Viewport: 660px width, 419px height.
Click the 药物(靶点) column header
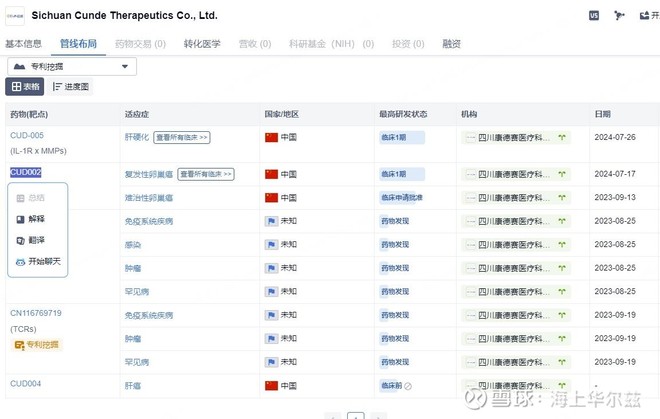click(29, 114)
